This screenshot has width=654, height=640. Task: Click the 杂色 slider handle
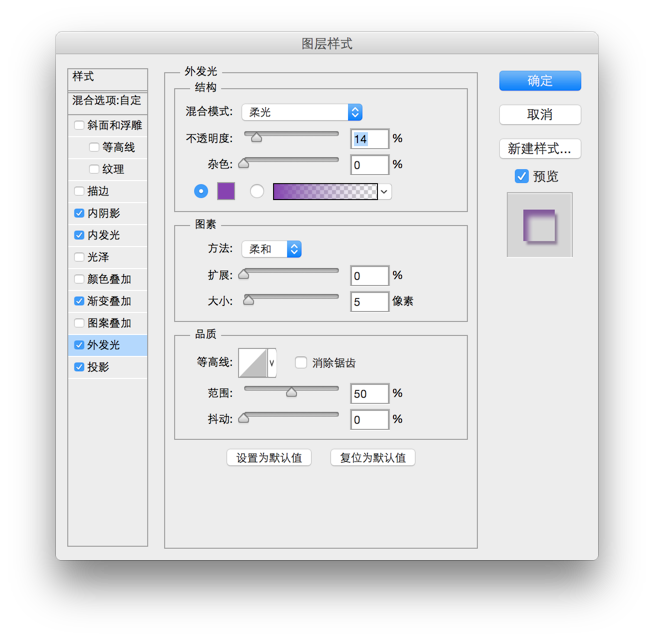click(244, 163)
